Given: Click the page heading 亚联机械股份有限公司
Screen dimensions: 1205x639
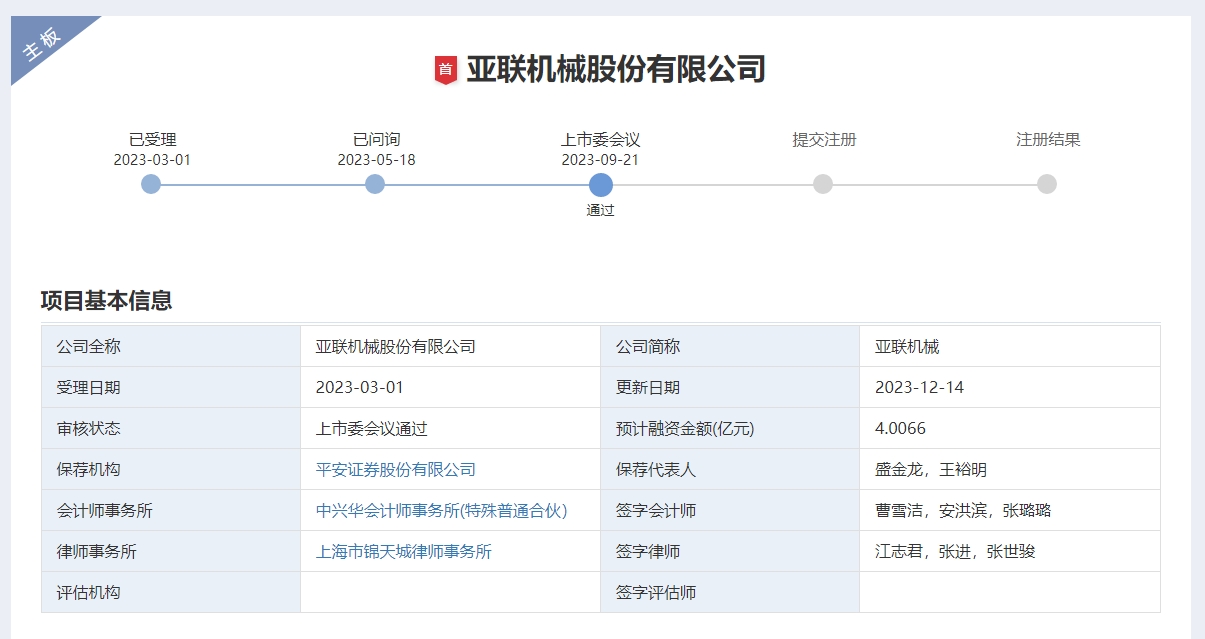Looking at the screenshot, I should [616, 70].
